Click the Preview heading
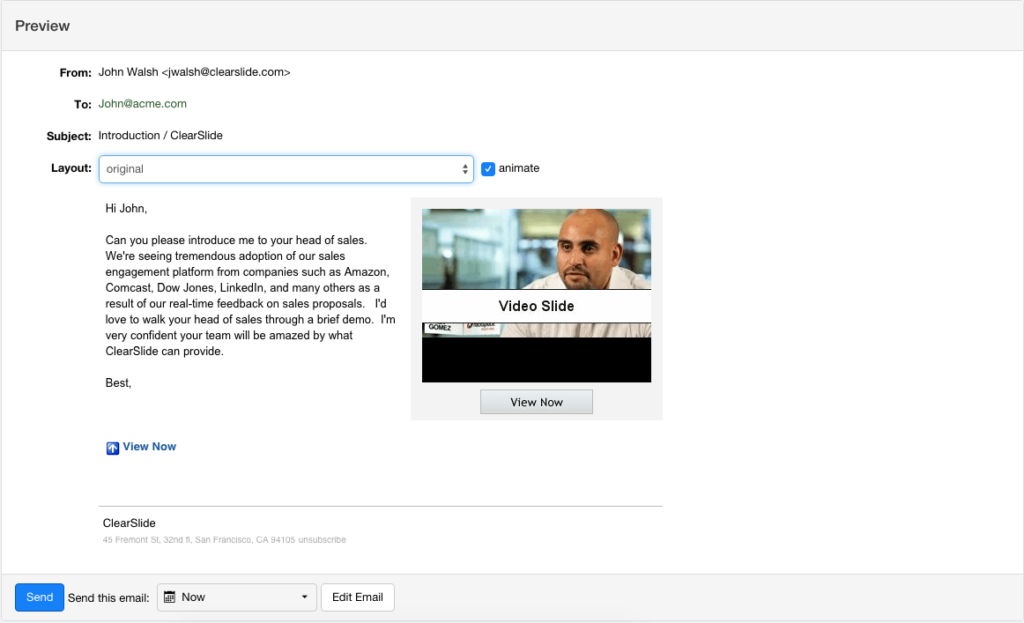Viewport: 1024px width, 623px height. click(x=42, y=25)
